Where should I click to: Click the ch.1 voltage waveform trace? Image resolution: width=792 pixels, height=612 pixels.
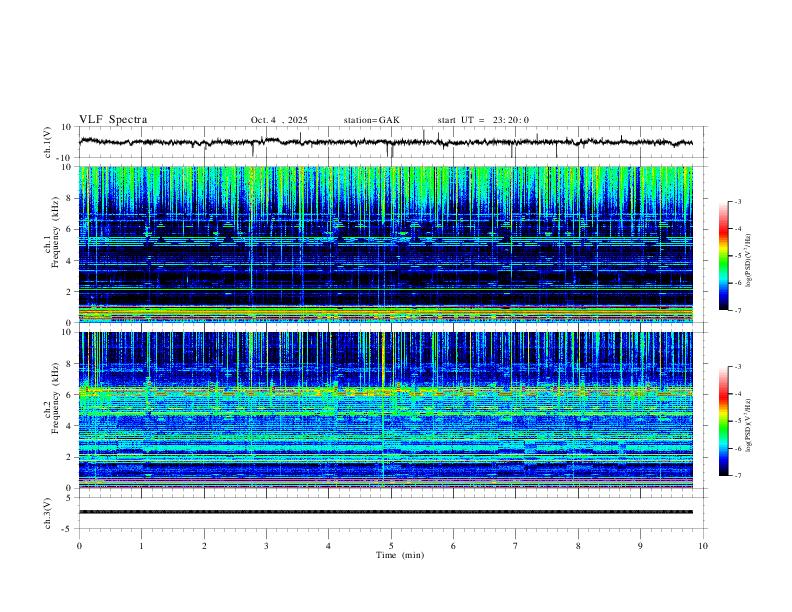coord(386,142)
